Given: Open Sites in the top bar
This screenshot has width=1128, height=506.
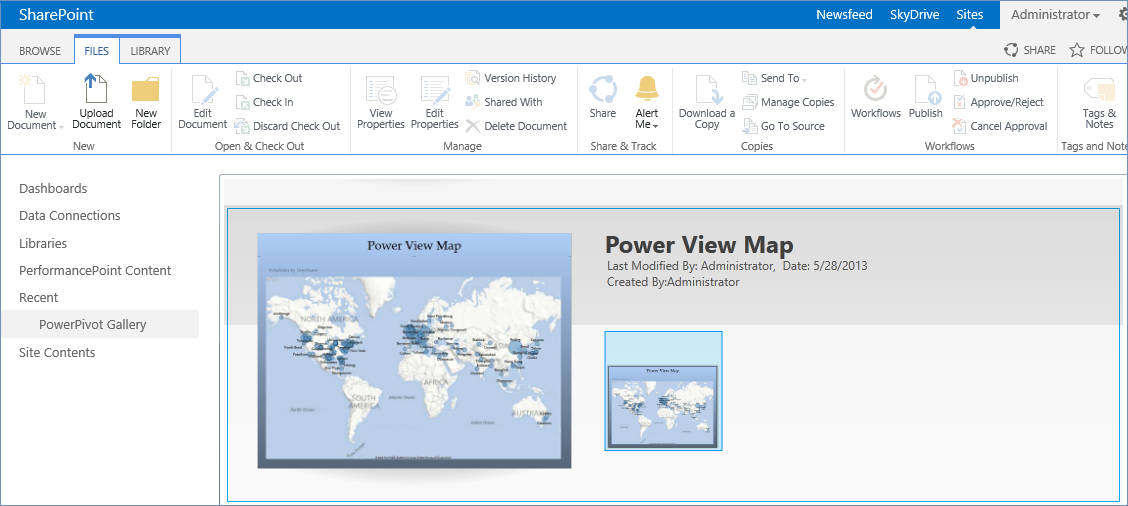Looking at the screenshot, I should click(x=970, y=14).
